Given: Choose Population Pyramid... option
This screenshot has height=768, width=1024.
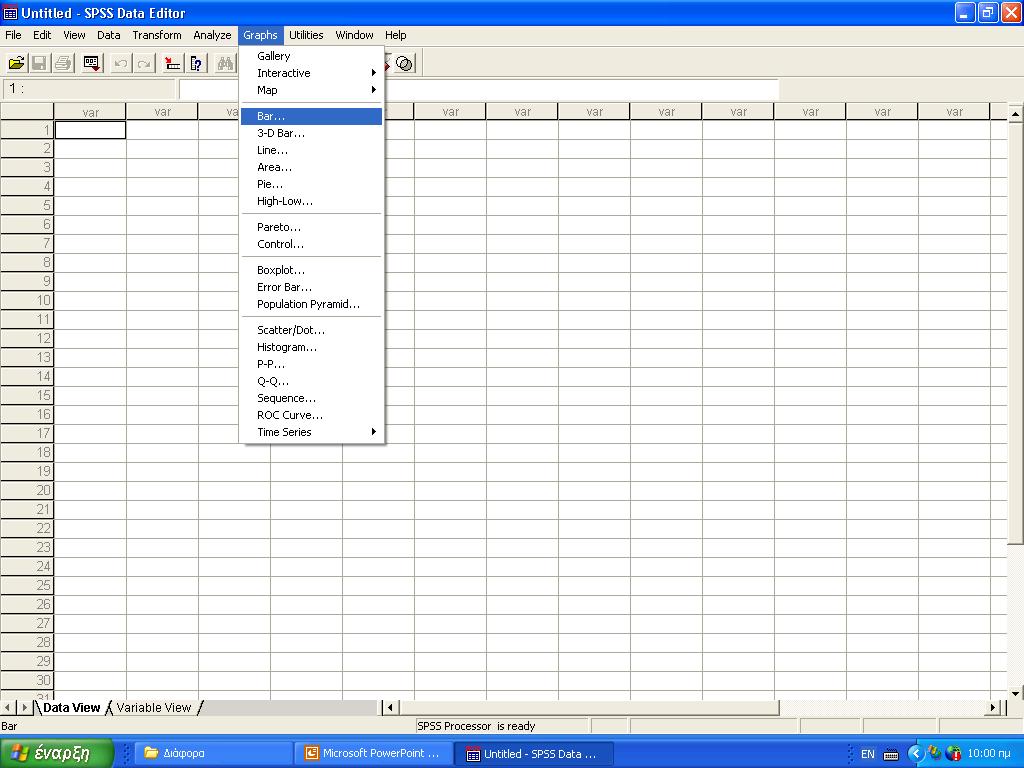Looking at the screenshot, I should pyautogui.click(x=312, y=304).
